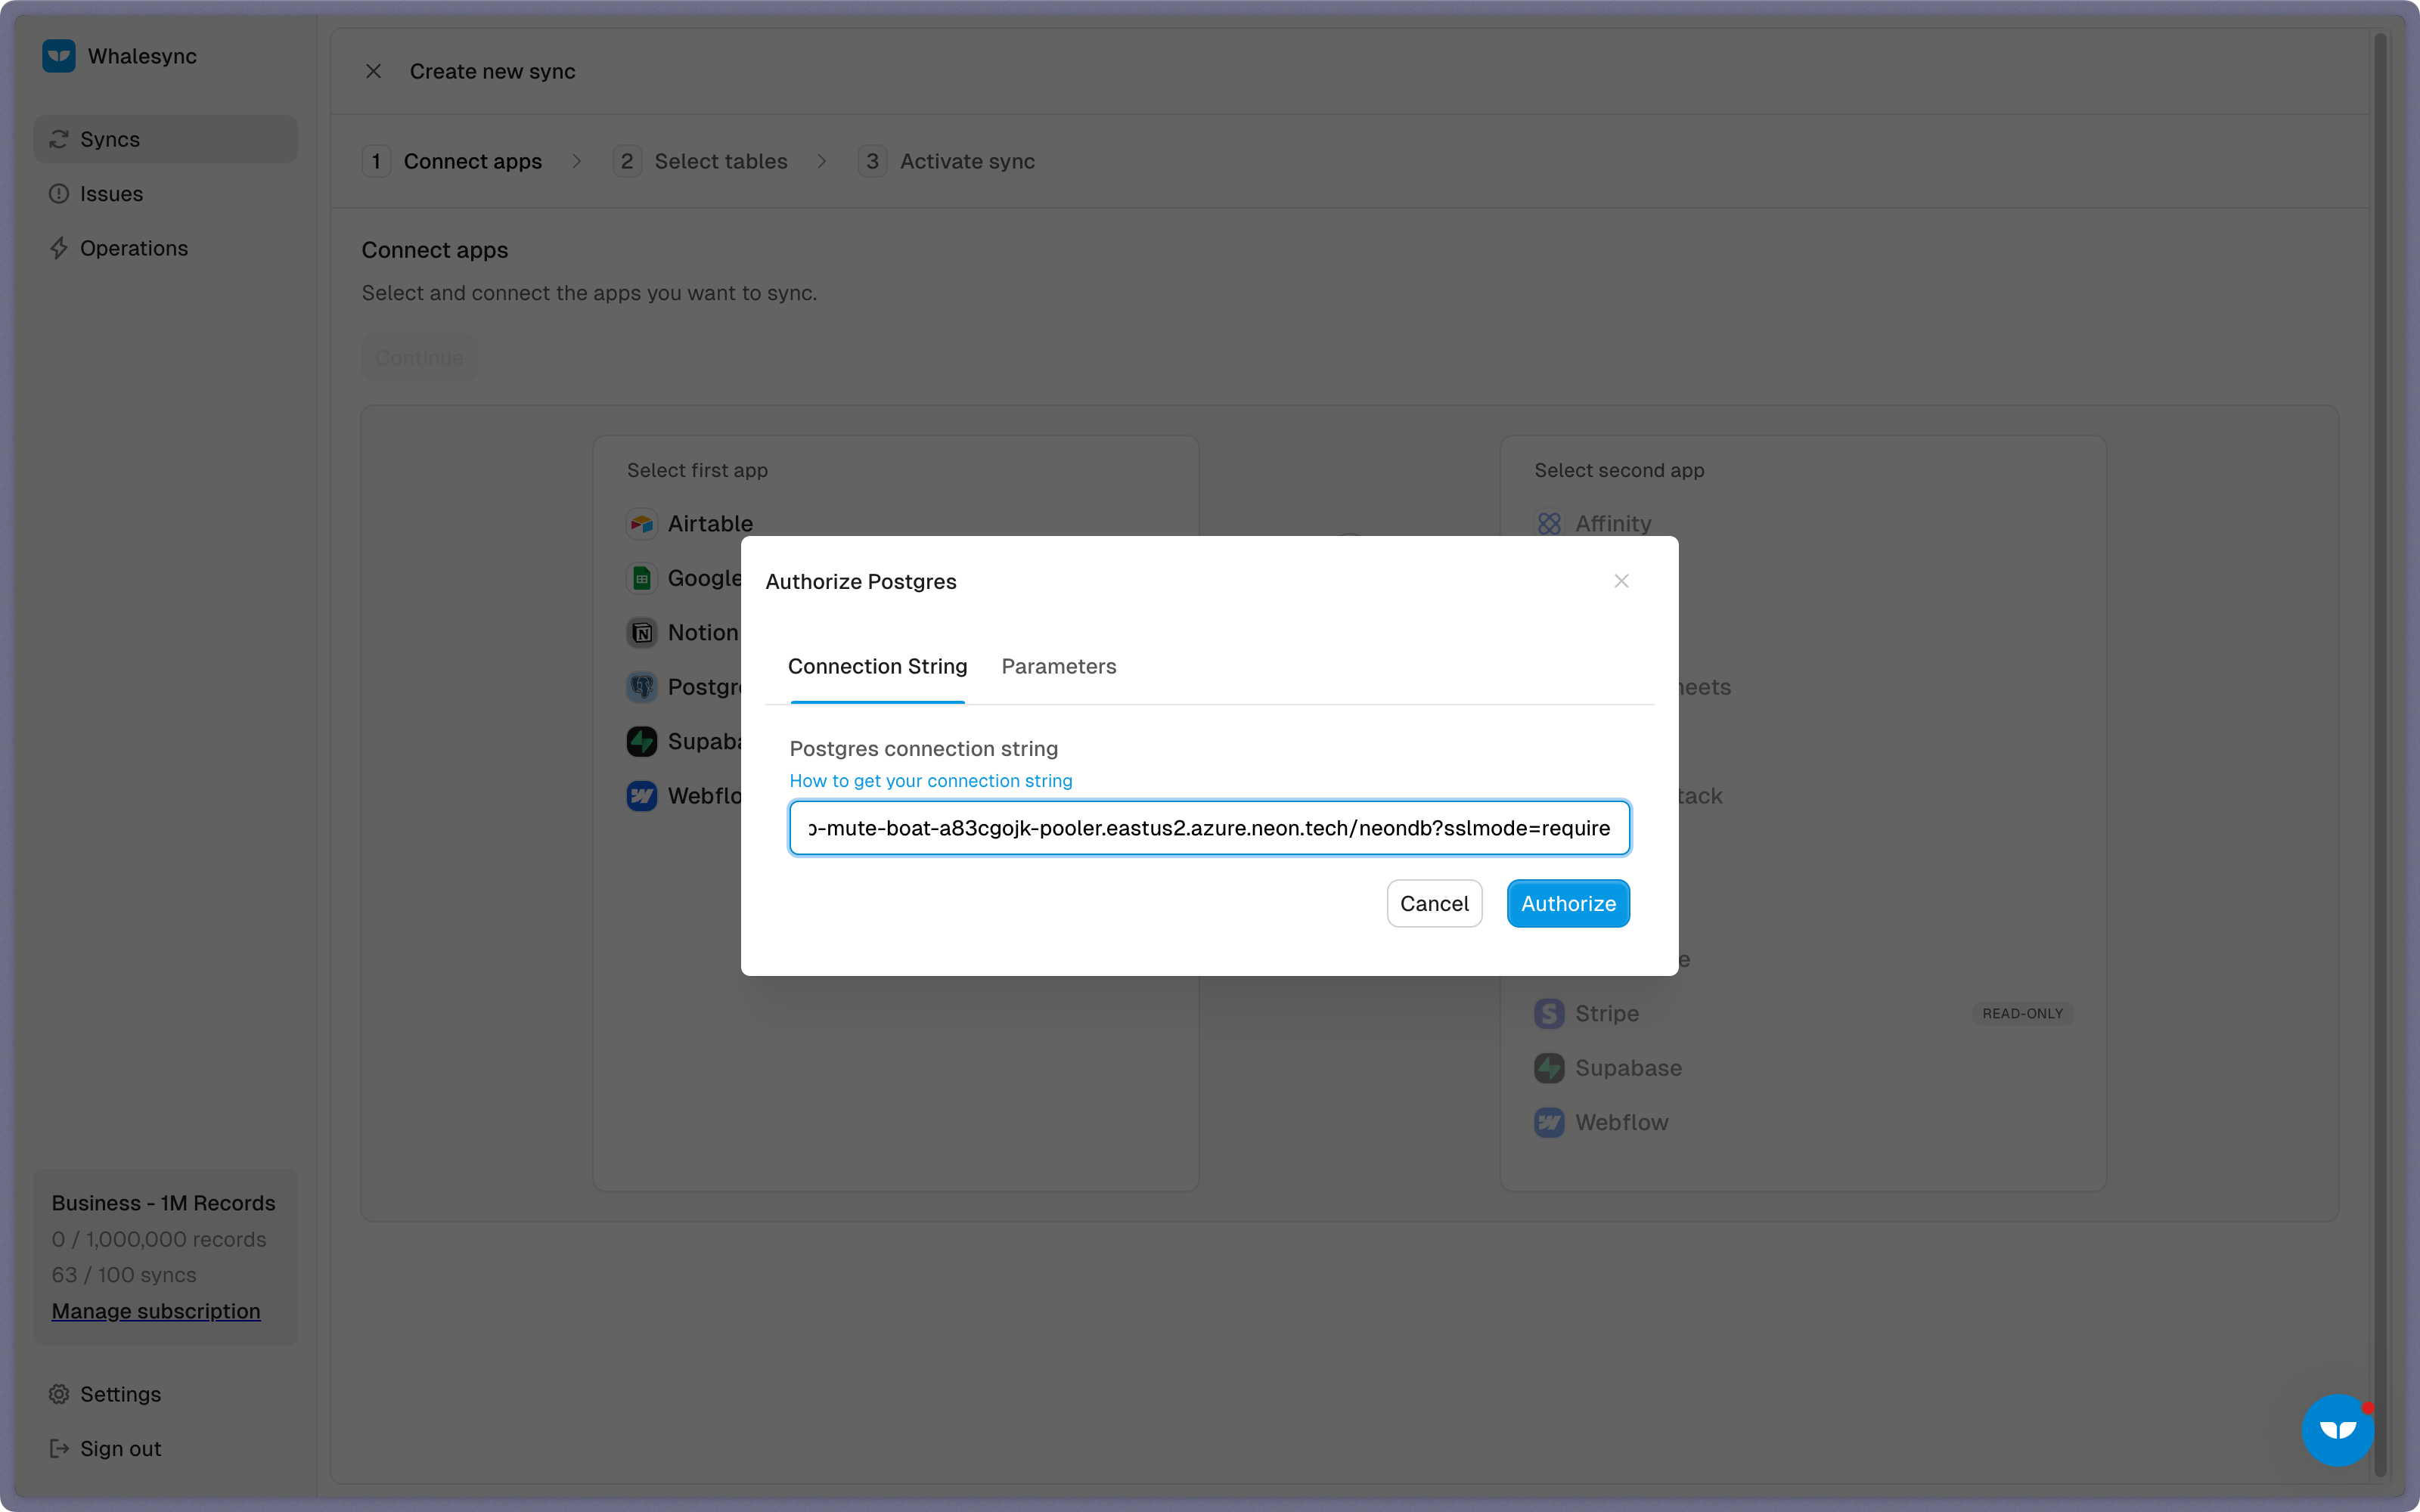2420x1512 pixels.
Task: Go to step 2 Select tables
Action: 700,161
